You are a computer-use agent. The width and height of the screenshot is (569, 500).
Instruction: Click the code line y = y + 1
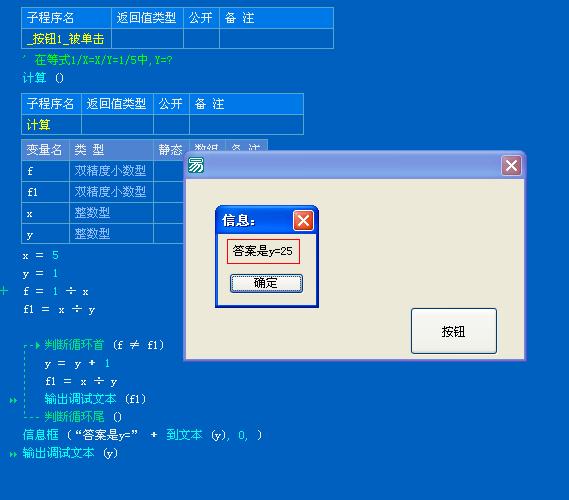(77, 363)
